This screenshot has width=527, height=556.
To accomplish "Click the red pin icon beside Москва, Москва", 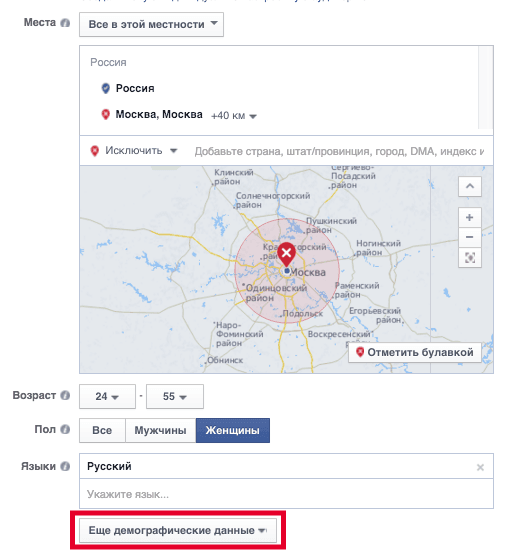I will point(105,115).
